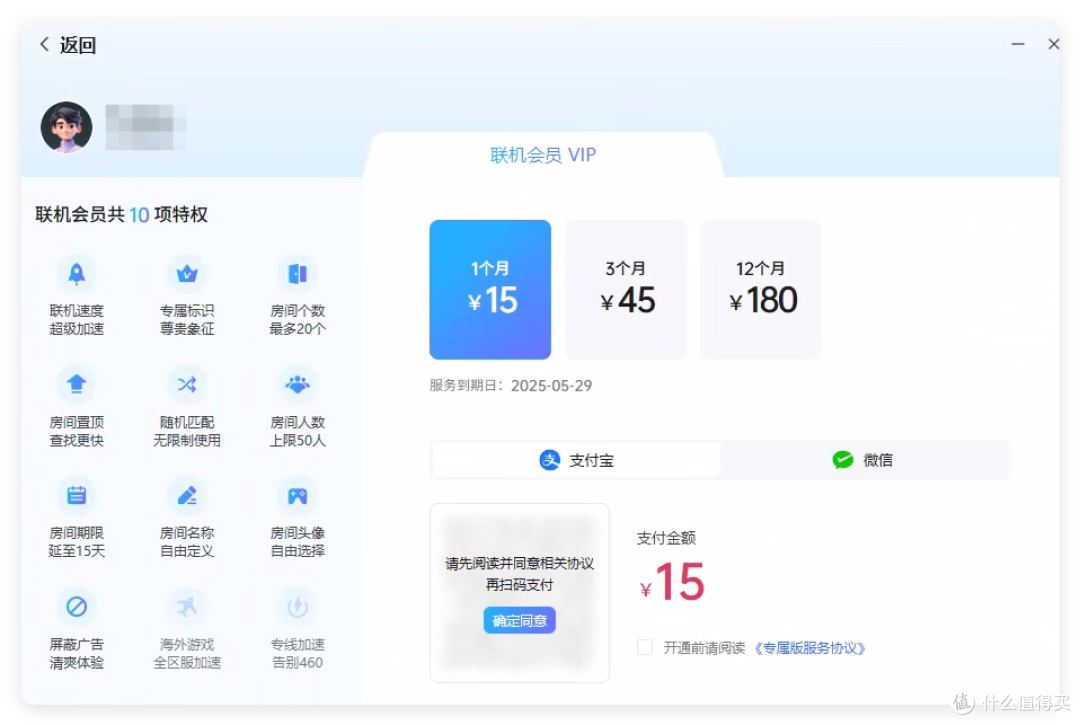Click the 确定同意 button
The height and width of the screenshot is (725, 1080).
(519, 620)
